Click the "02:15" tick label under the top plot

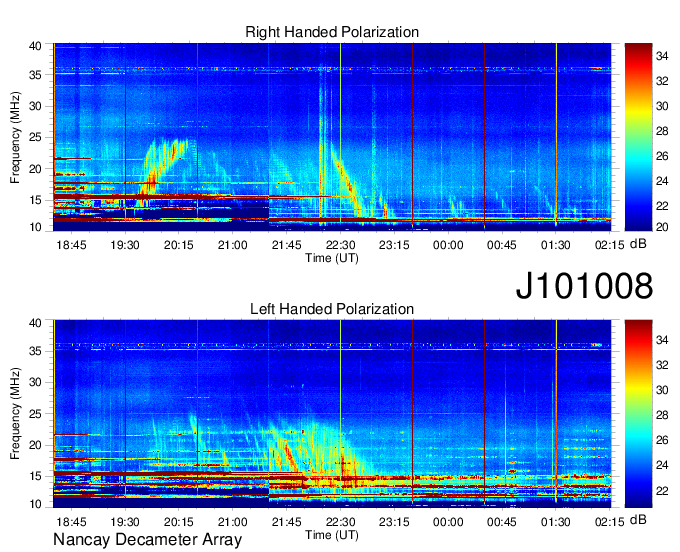[x=609, y=245]
